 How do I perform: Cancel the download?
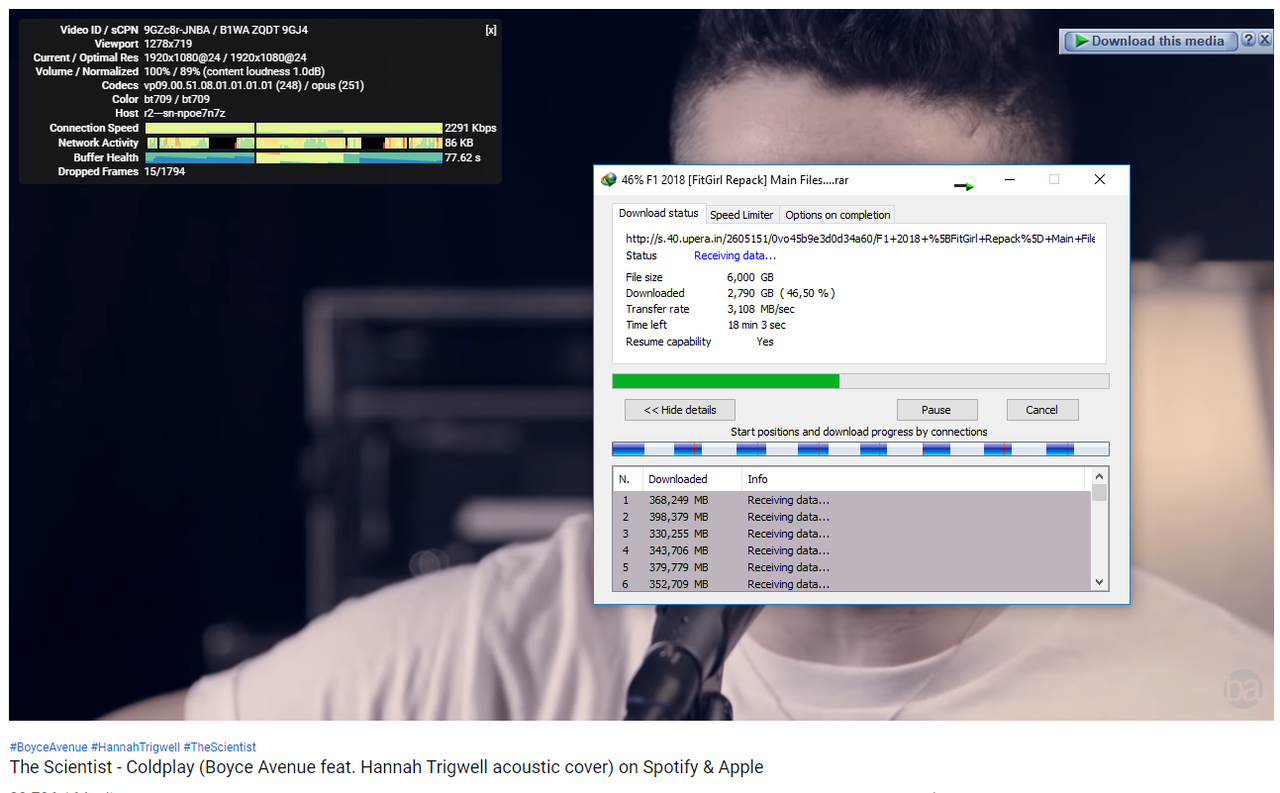click(x=1041, y=410)
